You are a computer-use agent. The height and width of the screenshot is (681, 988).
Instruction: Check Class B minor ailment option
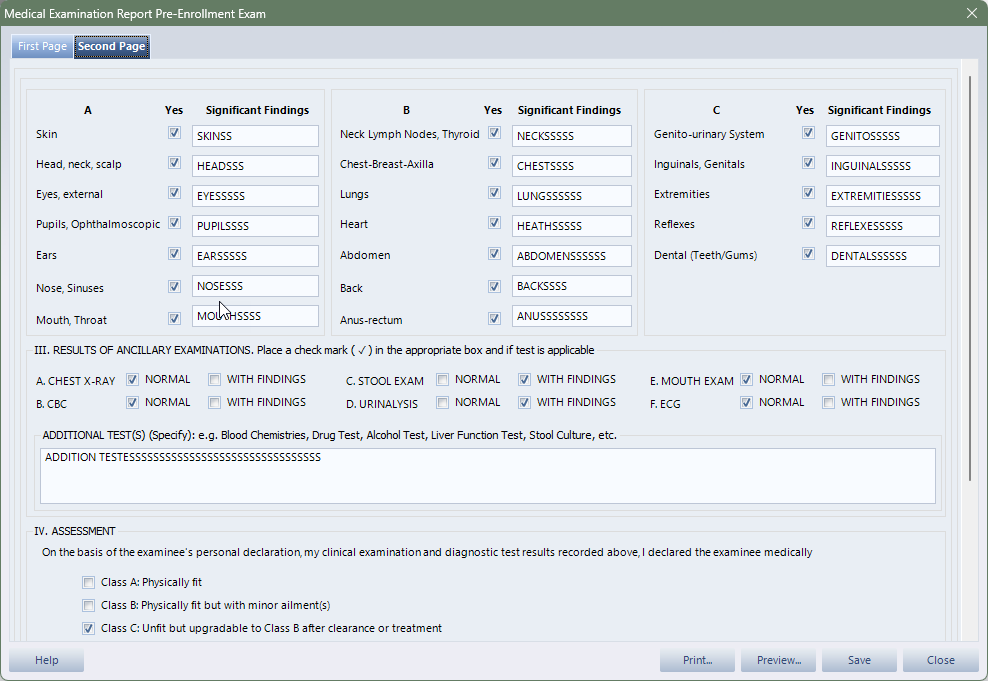coord(90,605)
